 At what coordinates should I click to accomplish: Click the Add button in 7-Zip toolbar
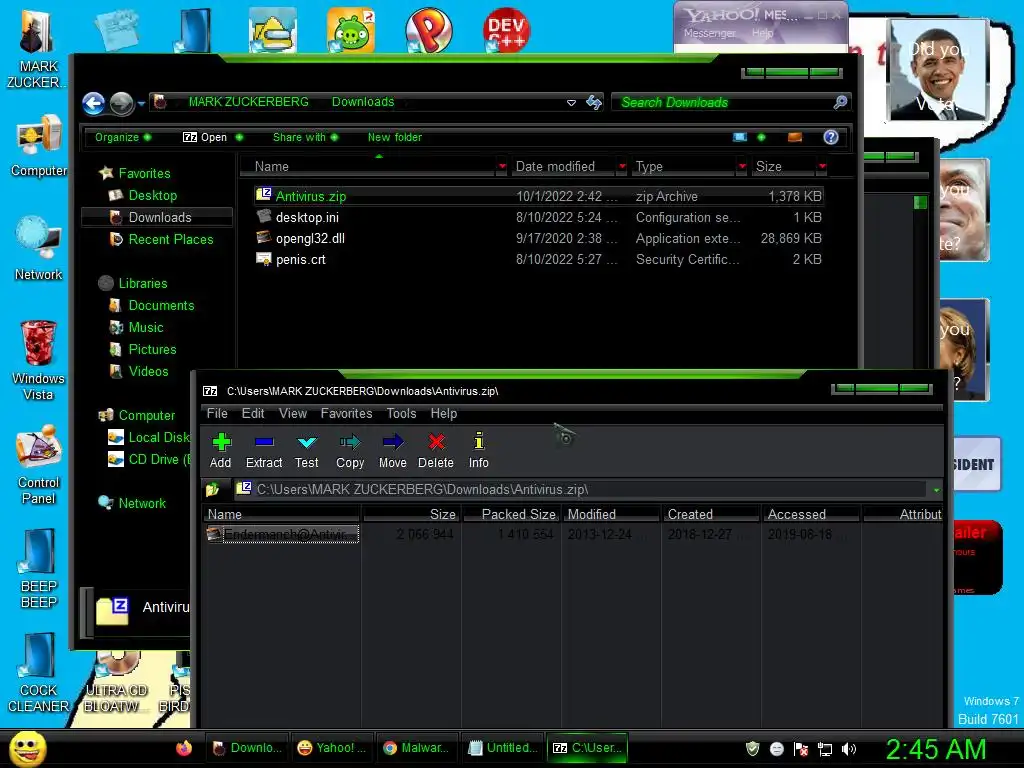221,451
